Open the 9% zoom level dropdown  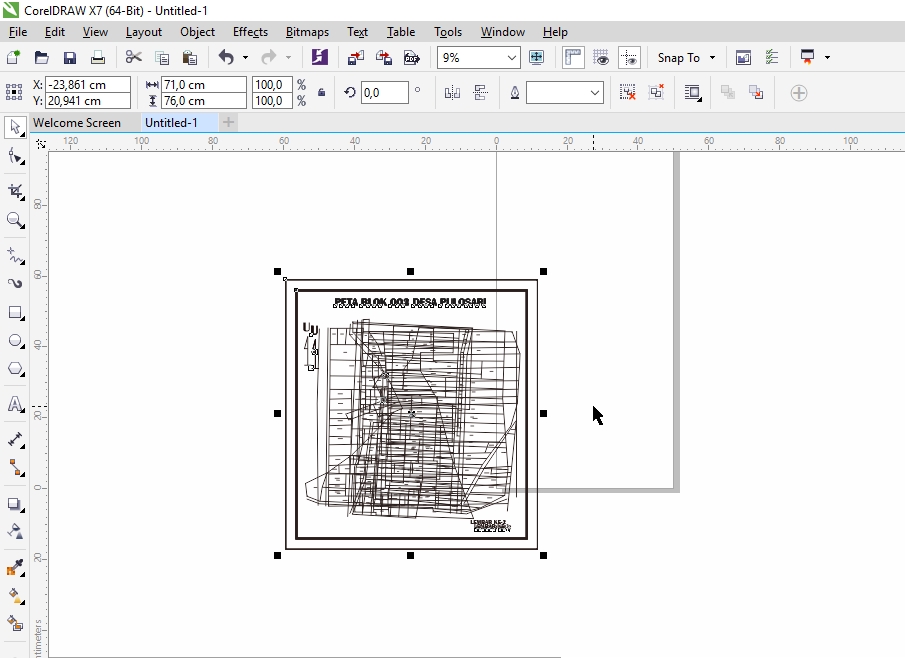(511, 58)
